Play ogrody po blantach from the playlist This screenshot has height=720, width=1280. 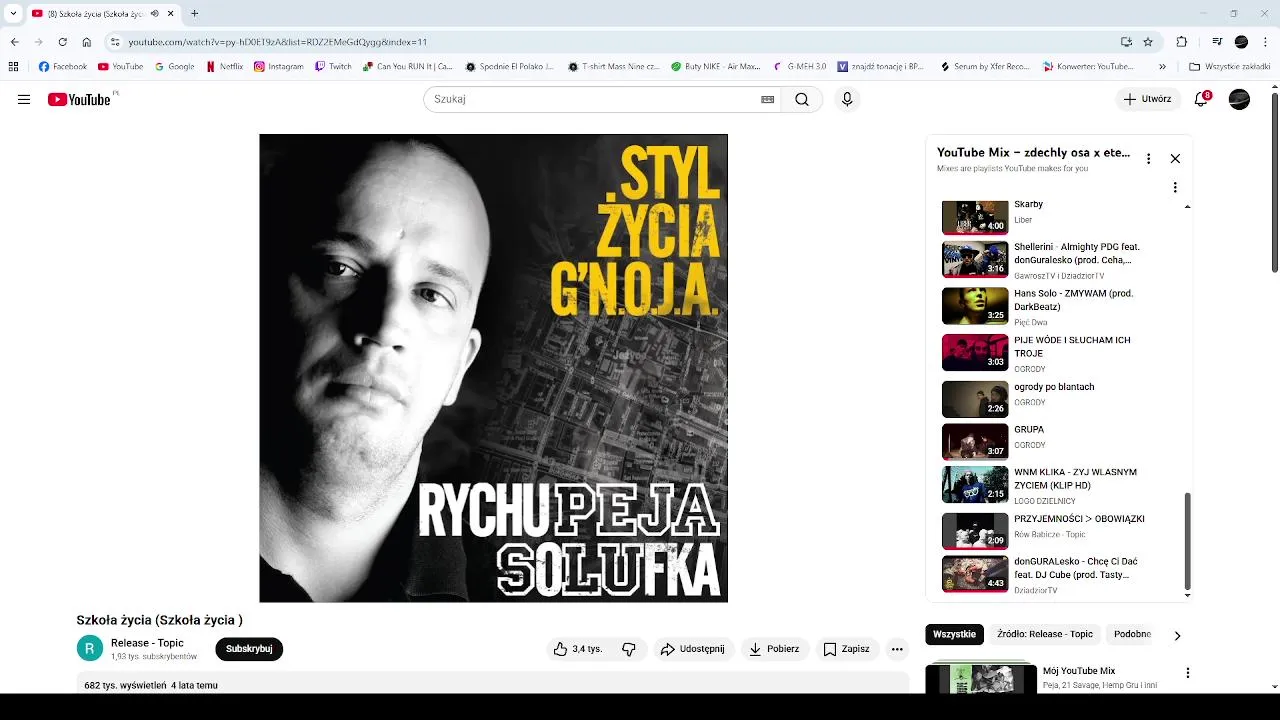click(1060, 398)
